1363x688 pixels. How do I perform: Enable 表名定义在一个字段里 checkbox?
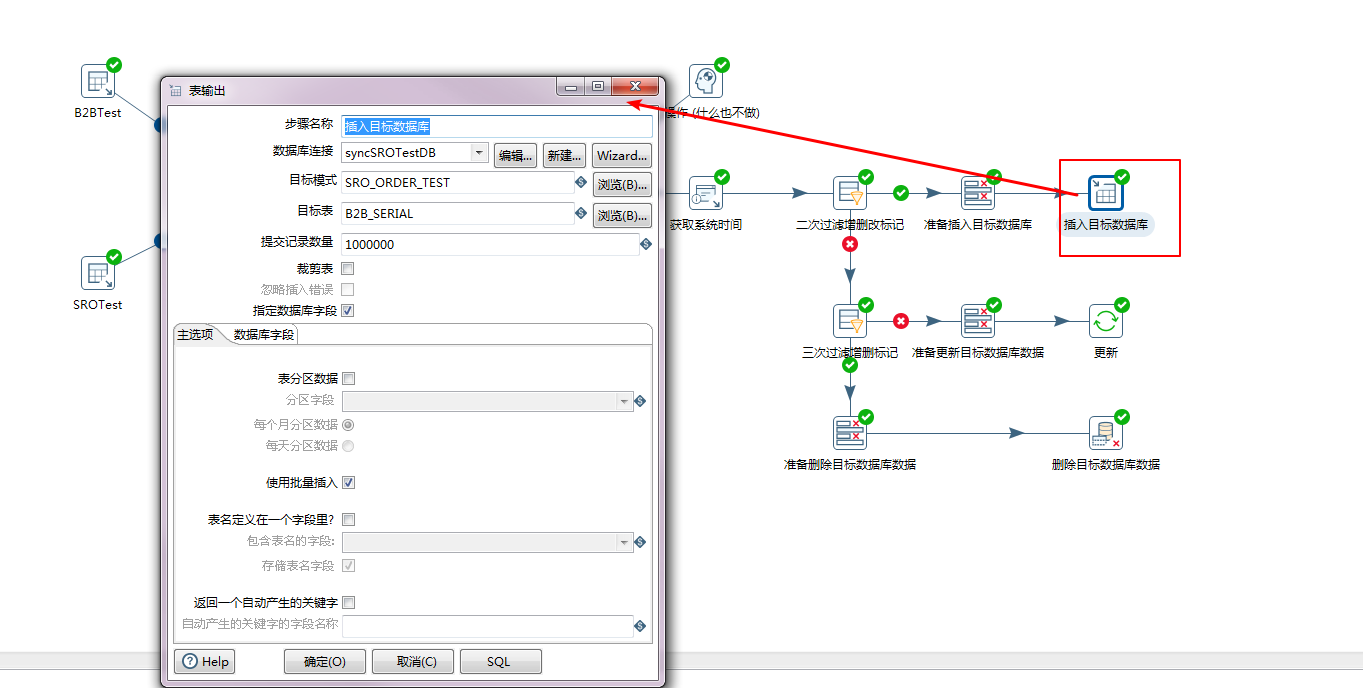[348, 519]
